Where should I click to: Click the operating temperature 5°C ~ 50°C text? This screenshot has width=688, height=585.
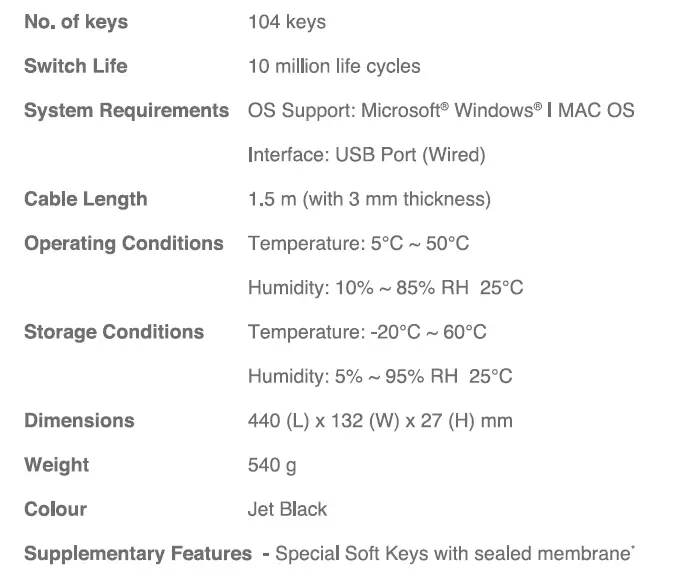[358, 243]
